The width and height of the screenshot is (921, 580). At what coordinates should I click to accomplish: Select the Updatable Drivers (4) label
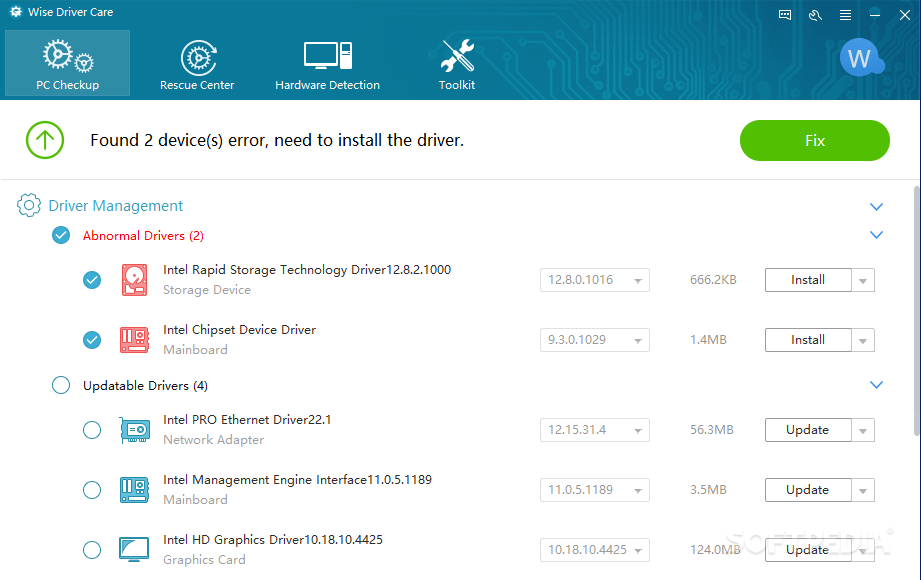pyautogui.click(x=145, y=385)
